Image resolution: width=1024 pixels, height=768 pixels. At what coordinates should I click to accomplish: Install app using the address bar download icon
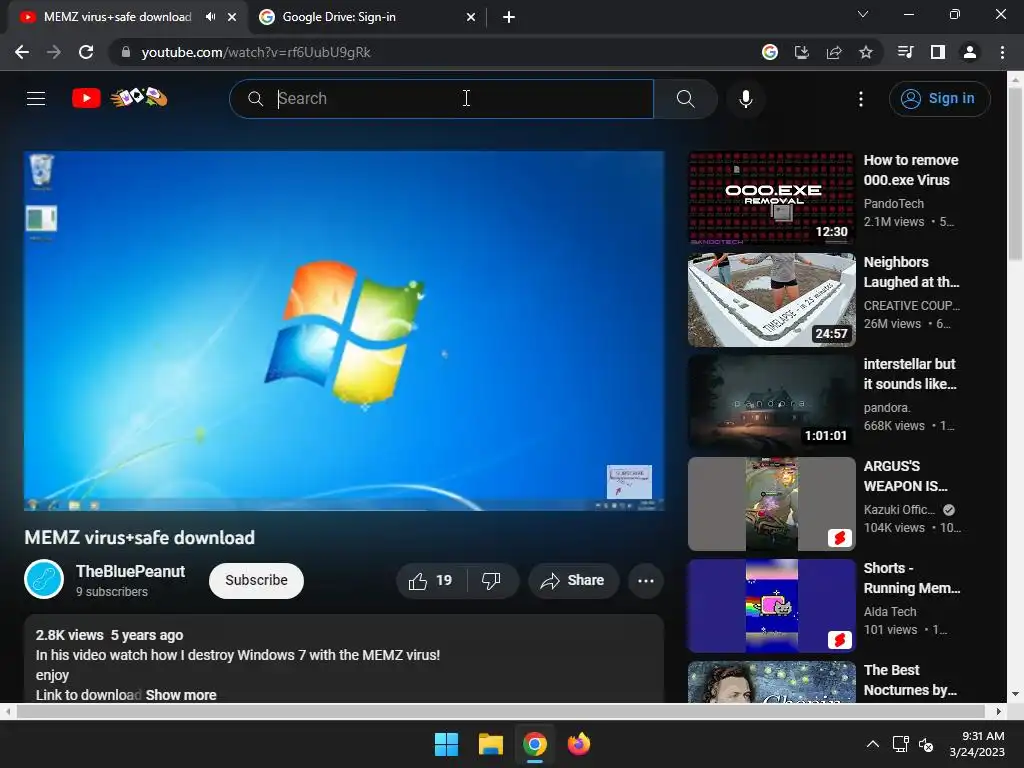pos(802,52)
